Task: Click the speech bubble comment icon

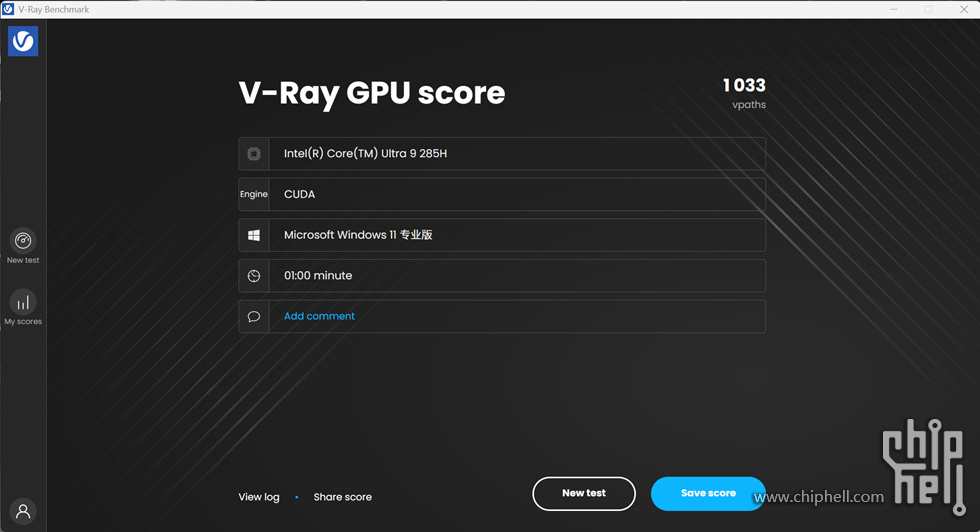Action: pos(254,316)
